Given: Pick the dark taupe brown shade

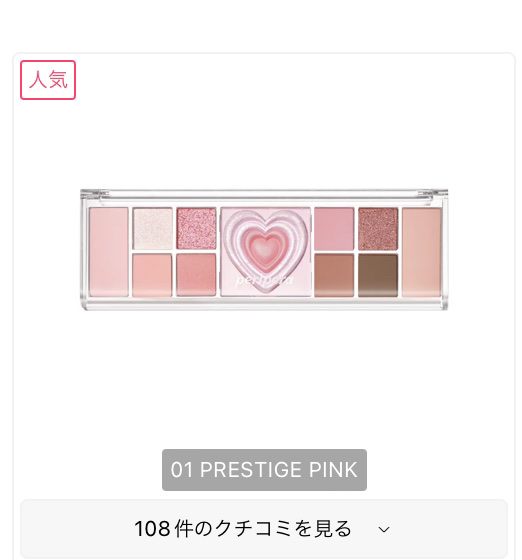Looking at the screenshot, I should coord(378,275).
